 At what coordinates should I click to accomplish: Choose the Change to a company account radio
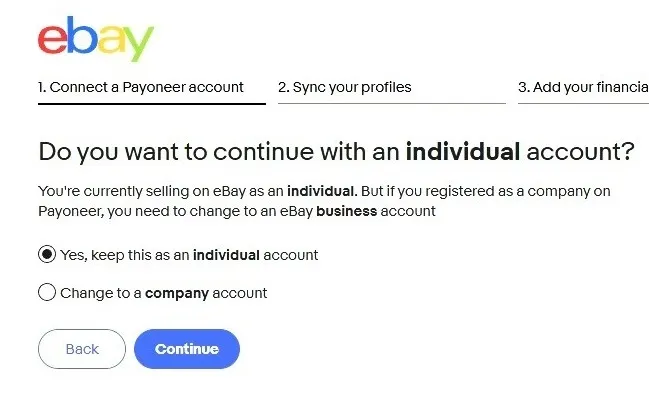pos(47,293)
